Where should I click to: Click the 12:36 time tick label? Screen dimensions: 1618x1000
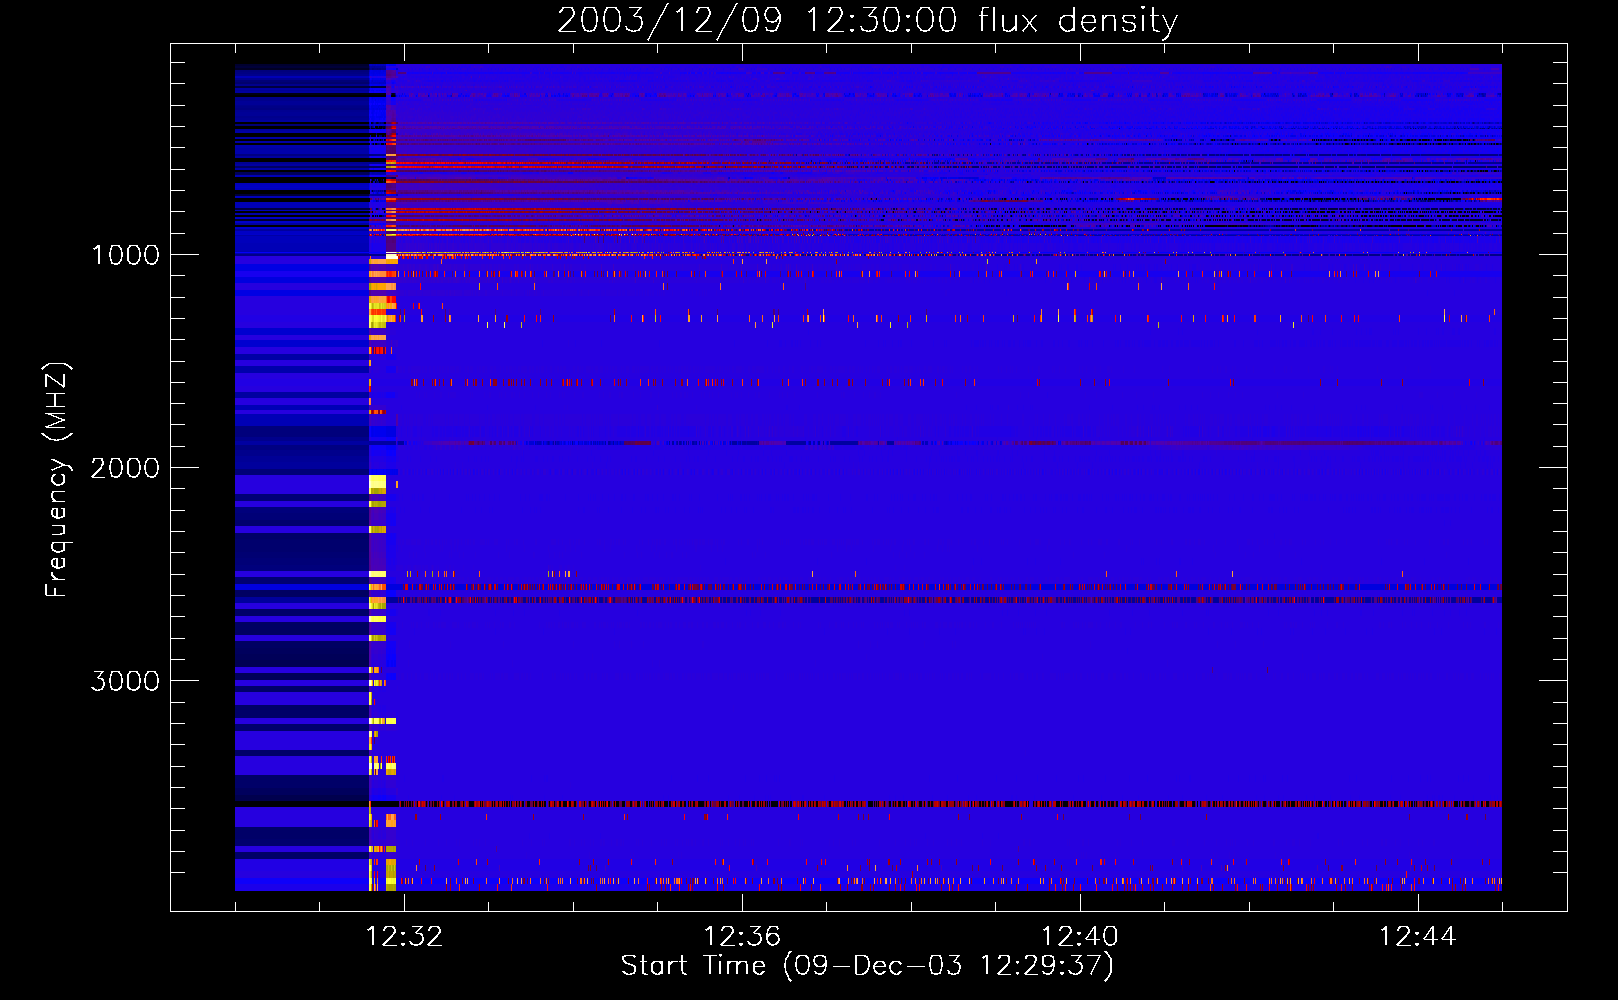[x=742, y=937]
